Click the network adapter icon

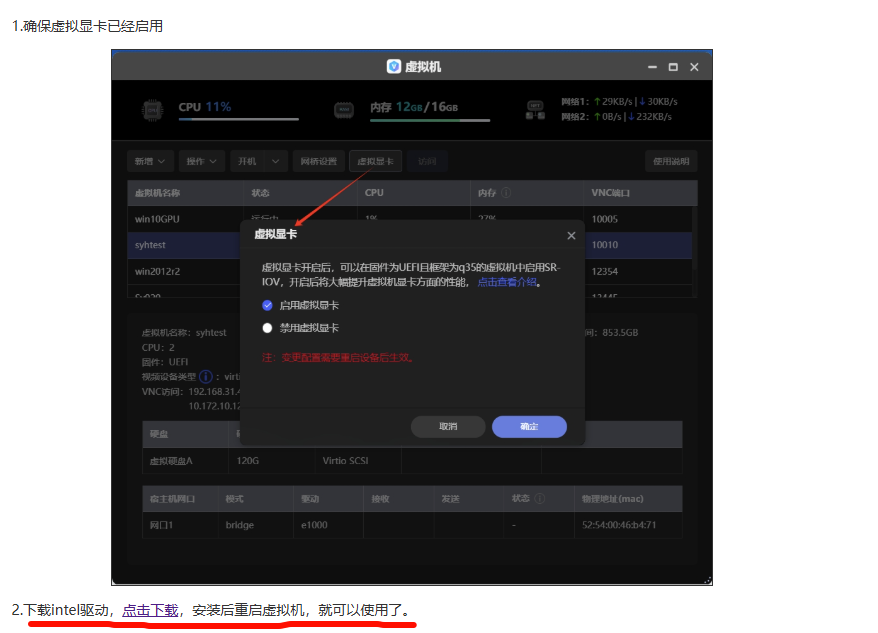coord(535,110)
